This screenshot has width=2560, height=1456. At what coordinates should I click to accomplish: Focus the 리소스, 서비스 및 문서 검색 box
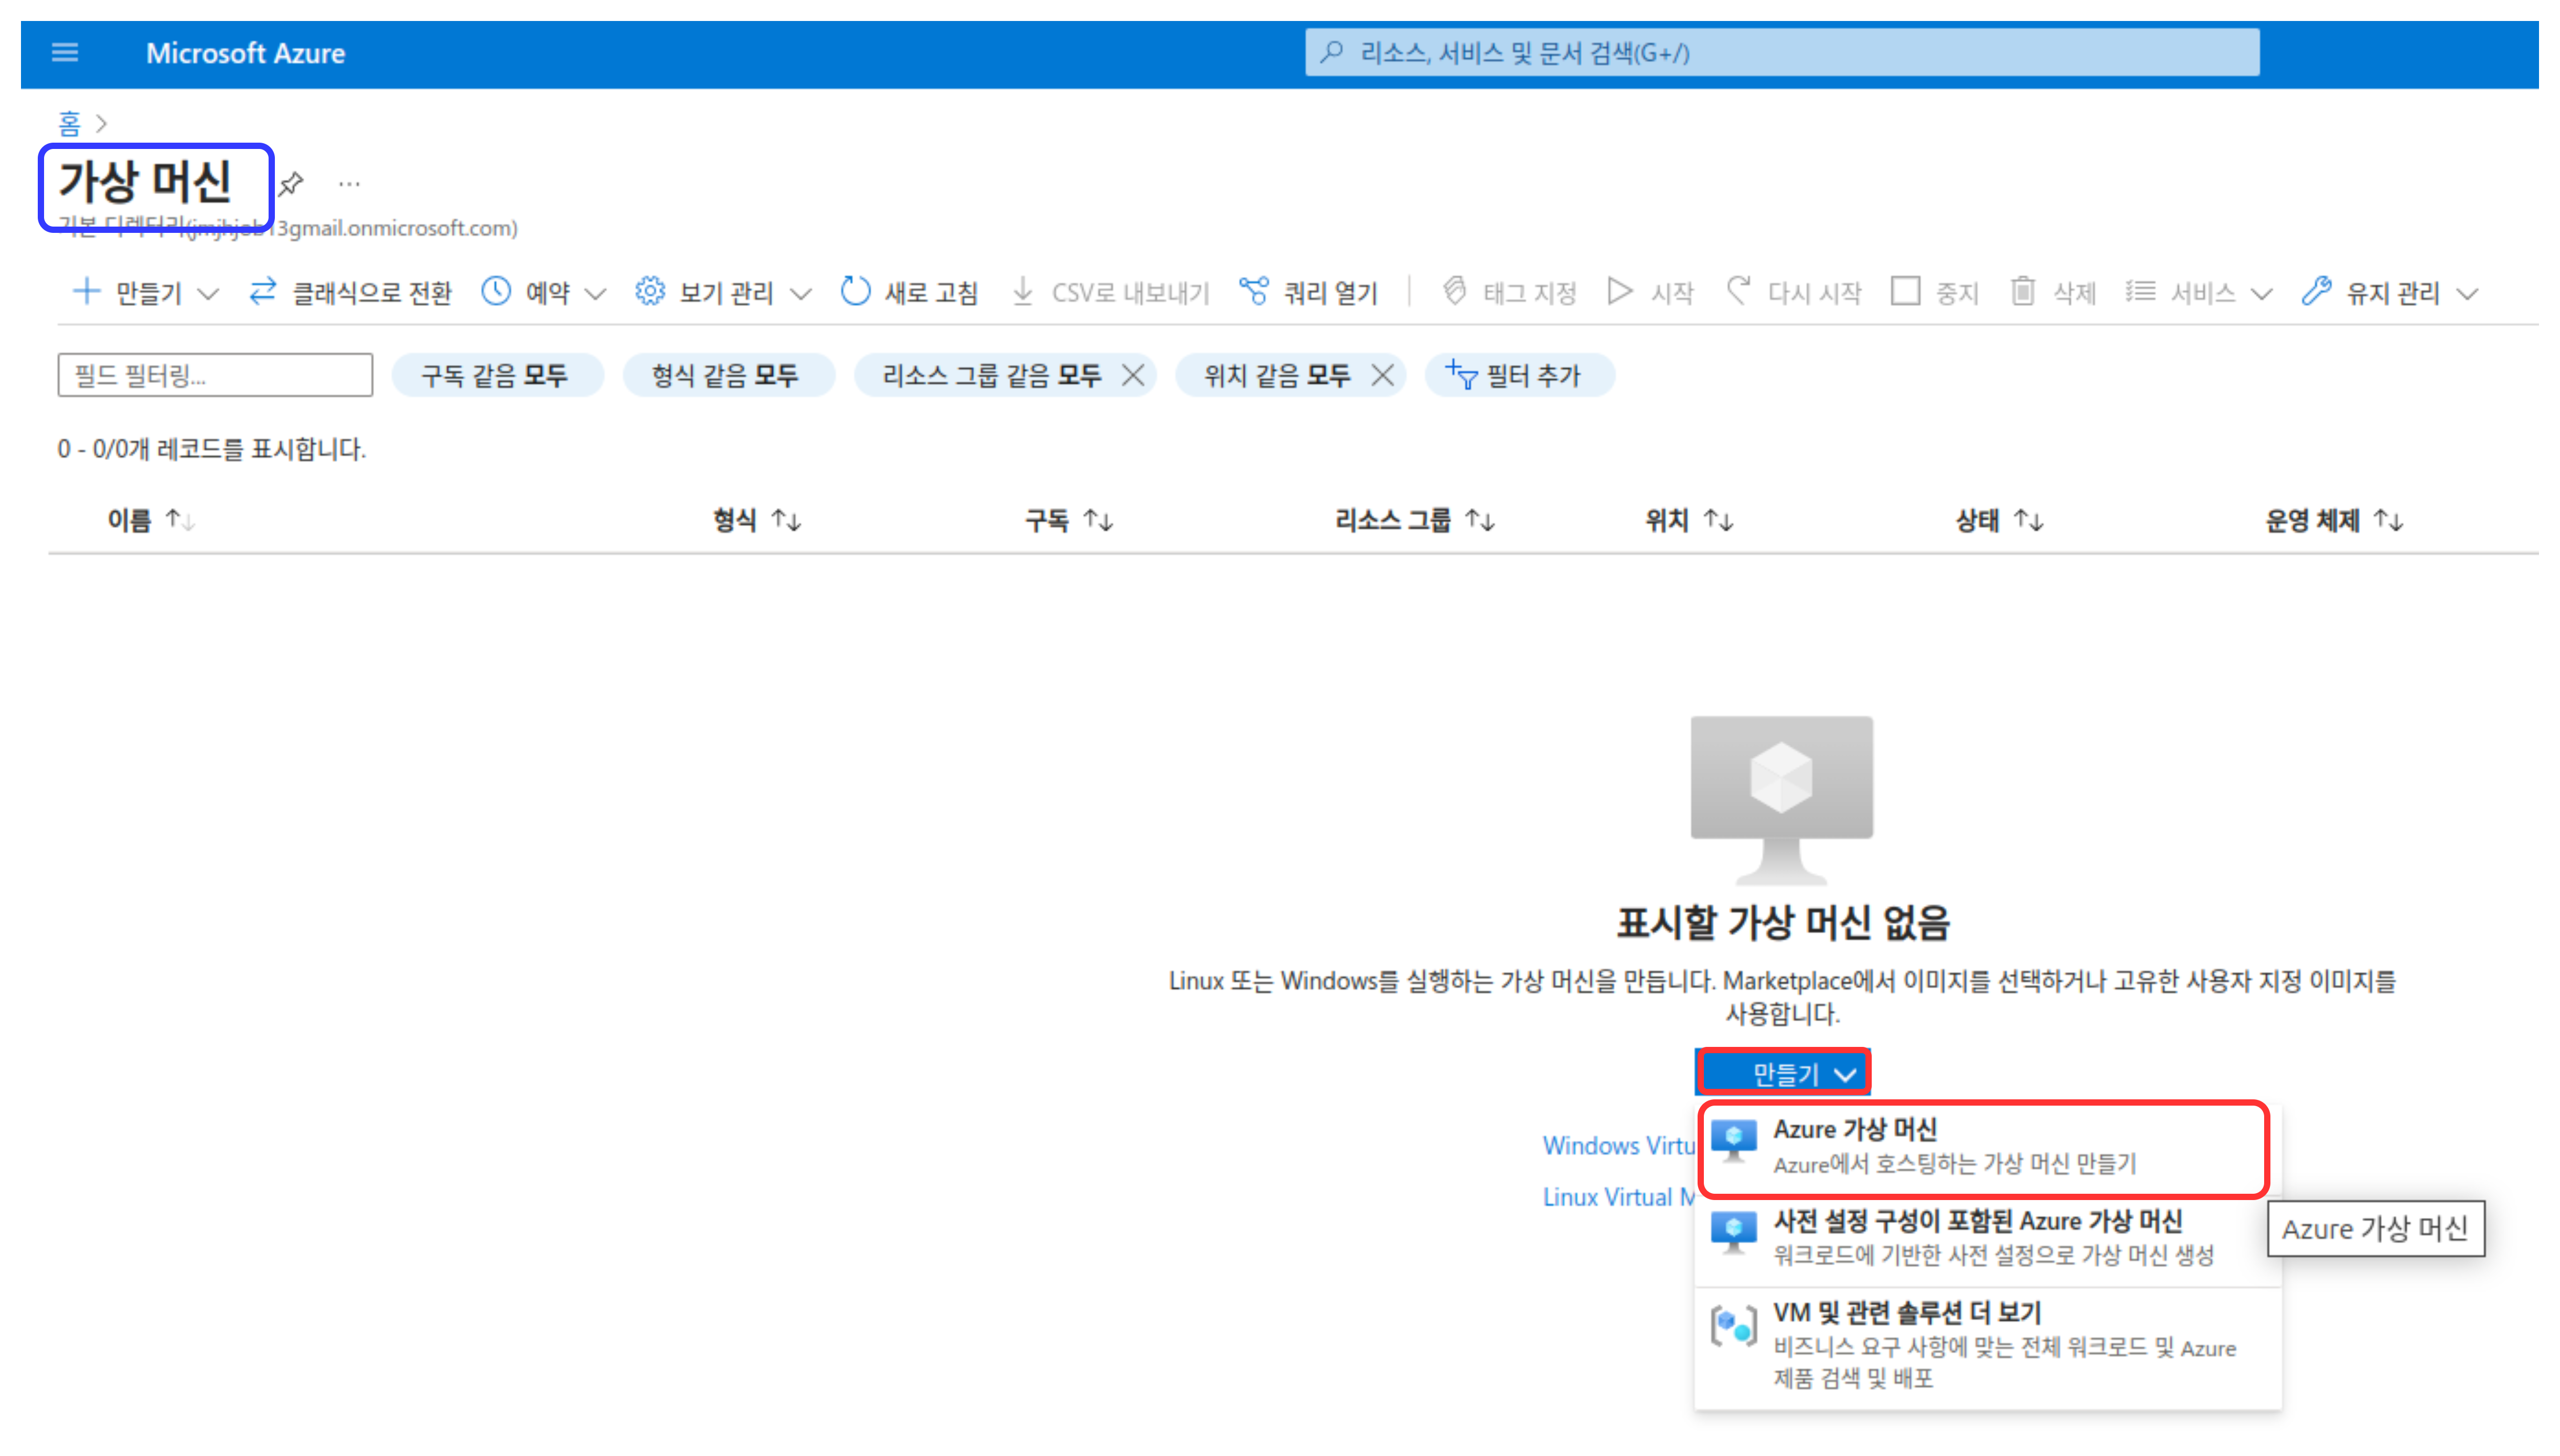click(1781, 52)
